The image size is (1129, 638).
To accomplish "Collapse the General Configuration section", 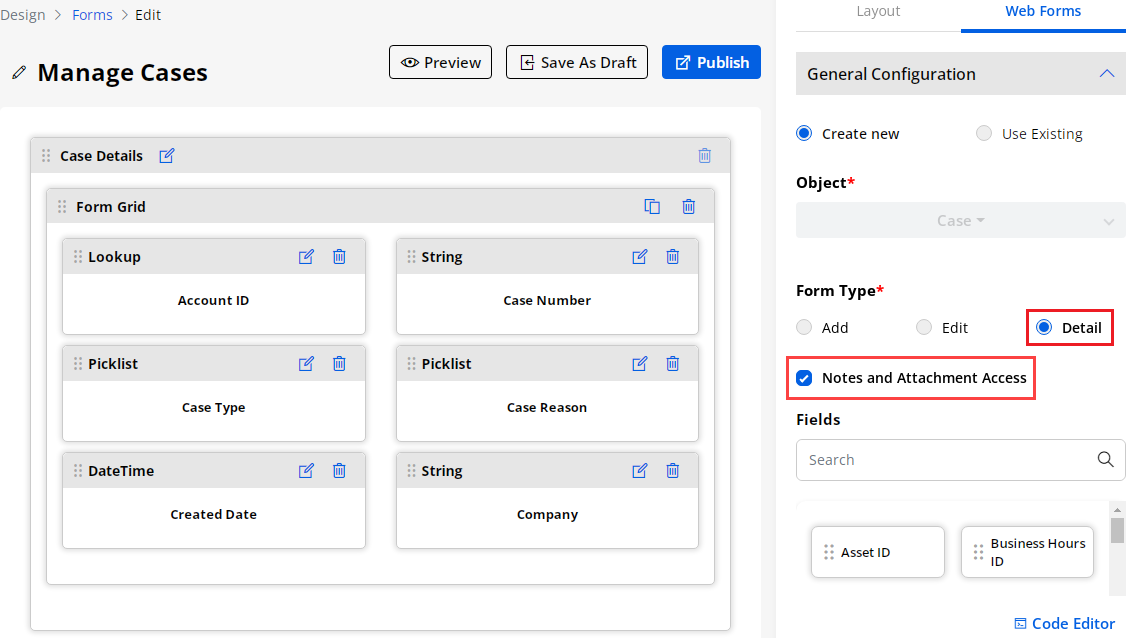I will pos(1106,74).
